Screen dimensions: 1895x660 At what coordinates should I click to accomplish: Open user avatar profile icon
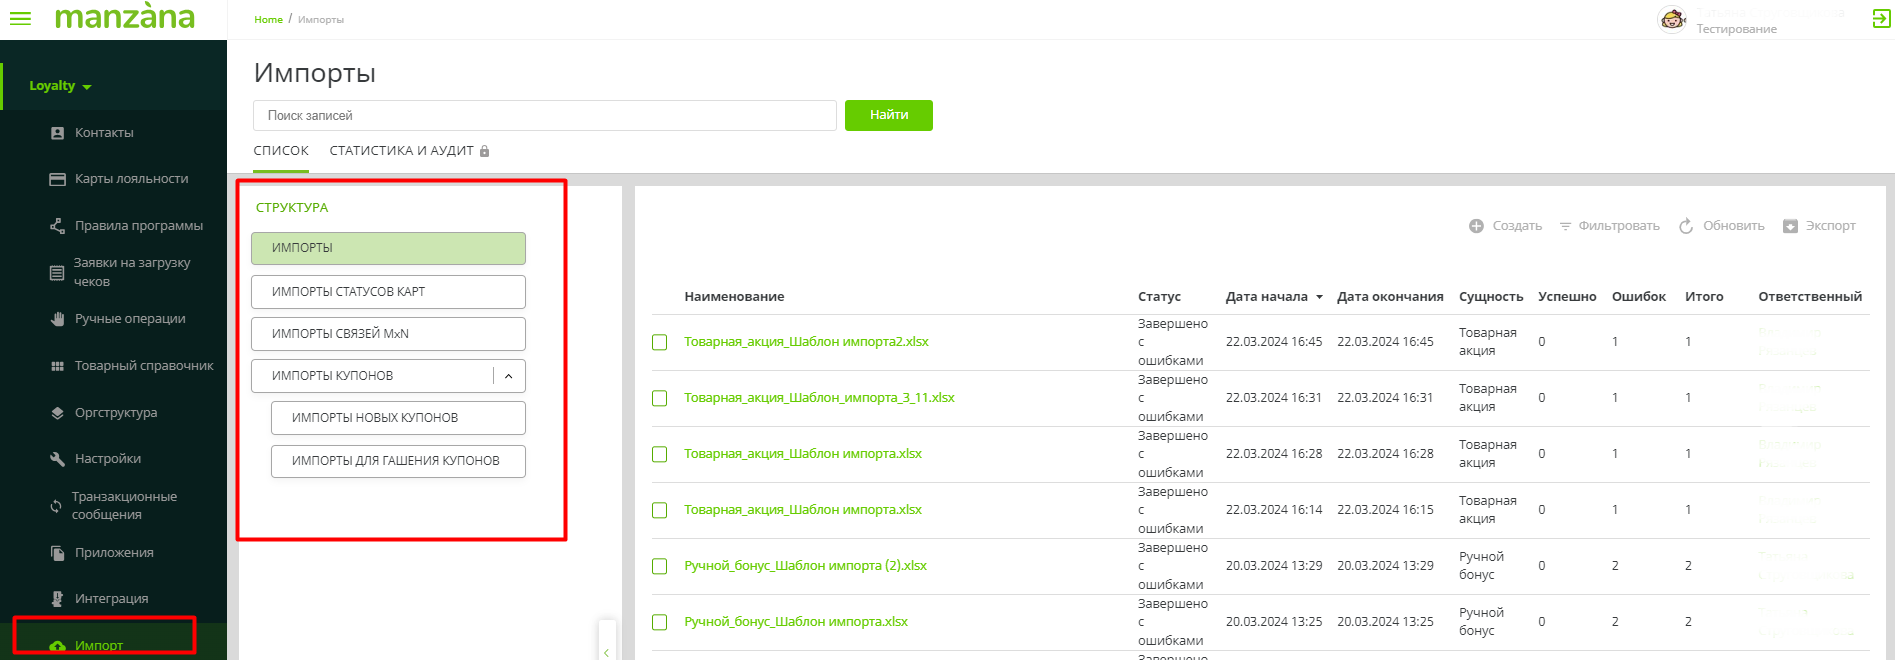click(1672, 19)
